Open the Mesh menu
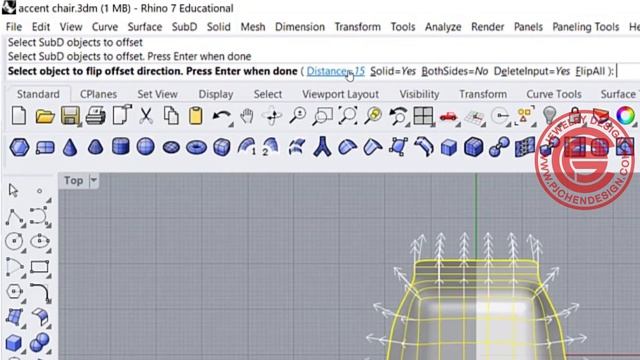Viewport: 640px width, 360px height. [253, 27]
